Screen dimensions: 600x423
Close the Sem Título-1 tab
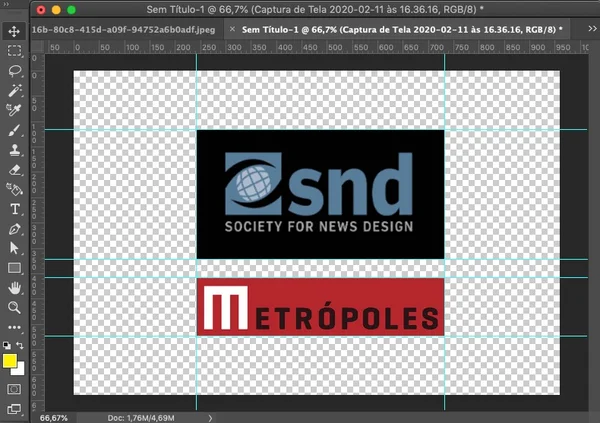click(232, 29)
